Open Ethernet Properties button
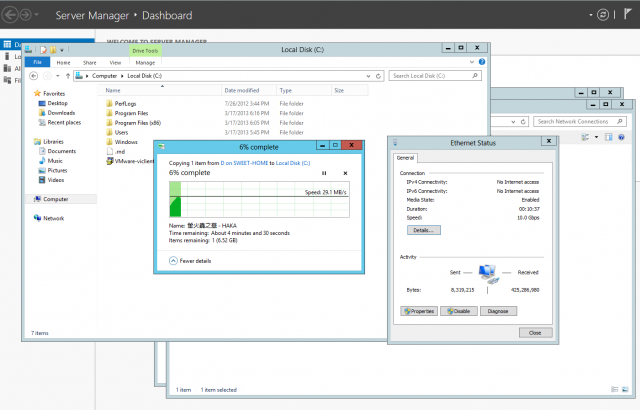The width and height of the screenshot is (640, 410). [x=419, y=311]
